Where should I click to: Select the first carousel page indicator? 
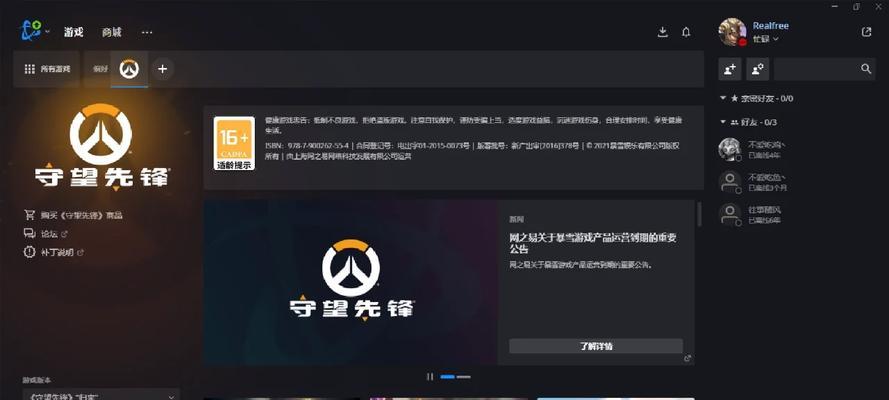pyautogui.click(x=447, y=377)
